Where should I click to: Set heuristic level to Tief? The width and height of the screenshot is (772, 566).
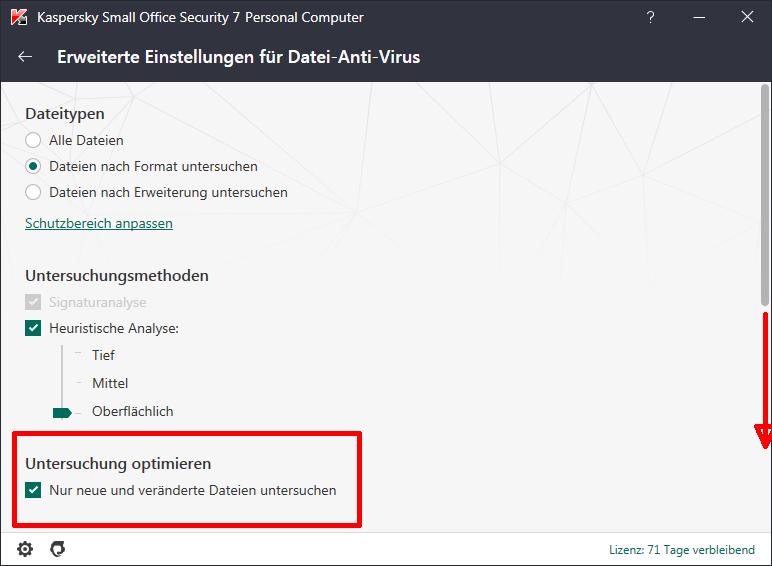click(103, 355)
